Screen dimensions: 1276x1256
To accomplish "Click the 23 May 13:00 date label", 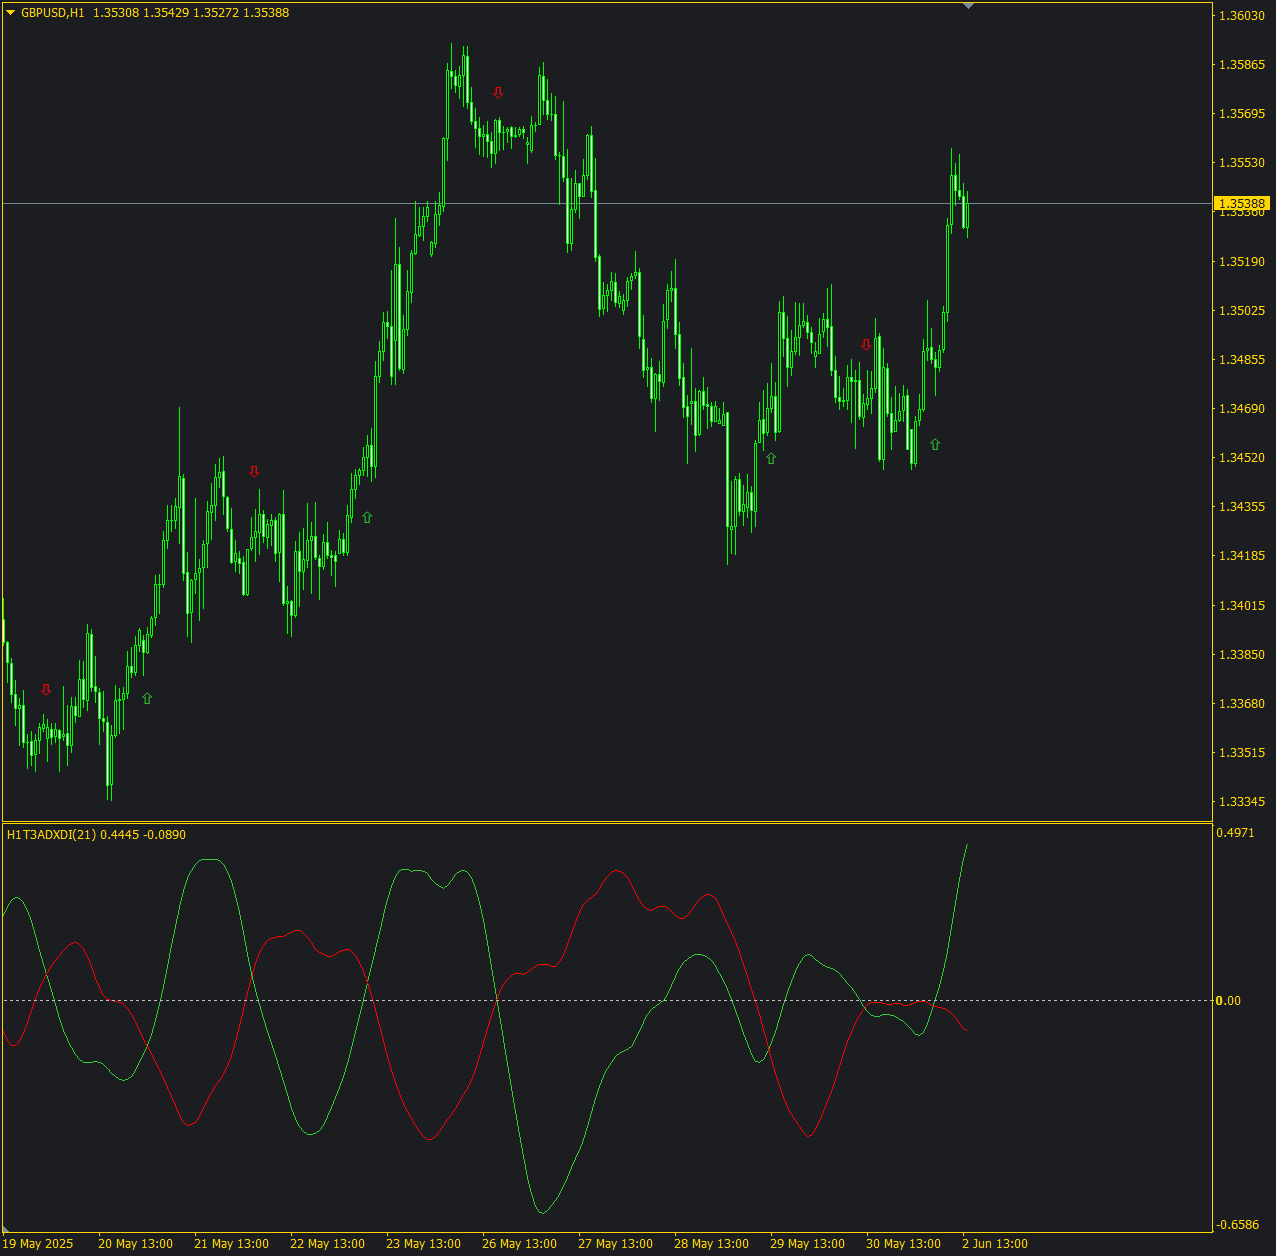I will (x=423, y=1244).
